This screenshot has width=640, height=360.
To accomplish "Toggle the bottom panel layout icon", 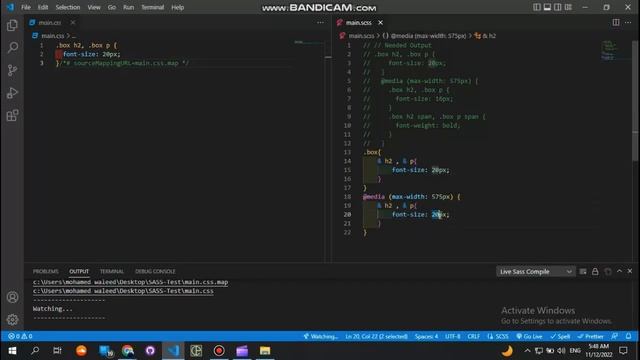I will point(547,7).
